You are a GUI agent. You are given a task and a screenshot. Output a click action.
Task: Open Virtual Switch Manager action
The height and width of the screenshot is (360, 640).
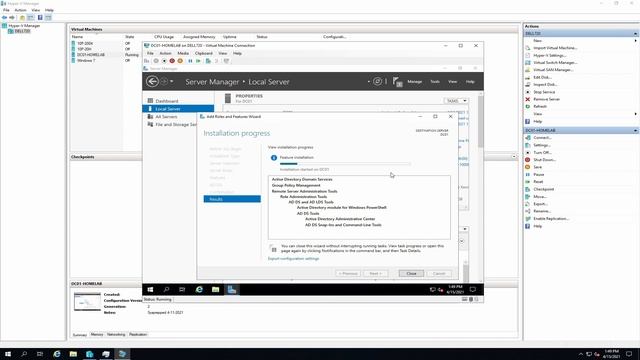tap(555, 62)
